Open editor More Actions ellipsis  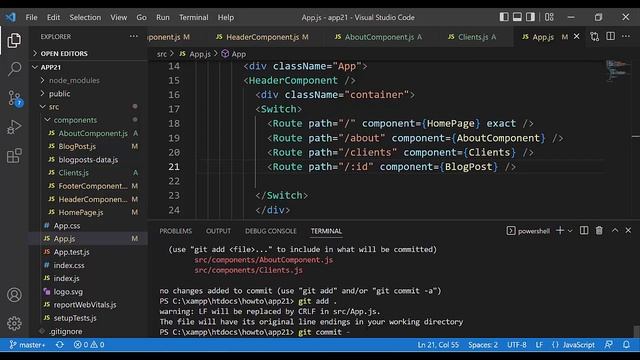(626, 36)
